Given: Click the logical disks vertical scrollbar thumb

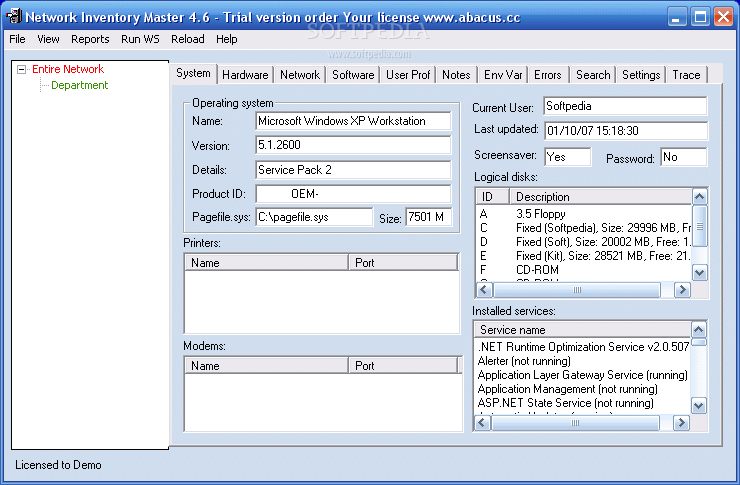Looking at the screenshot, I should [699, 226].
